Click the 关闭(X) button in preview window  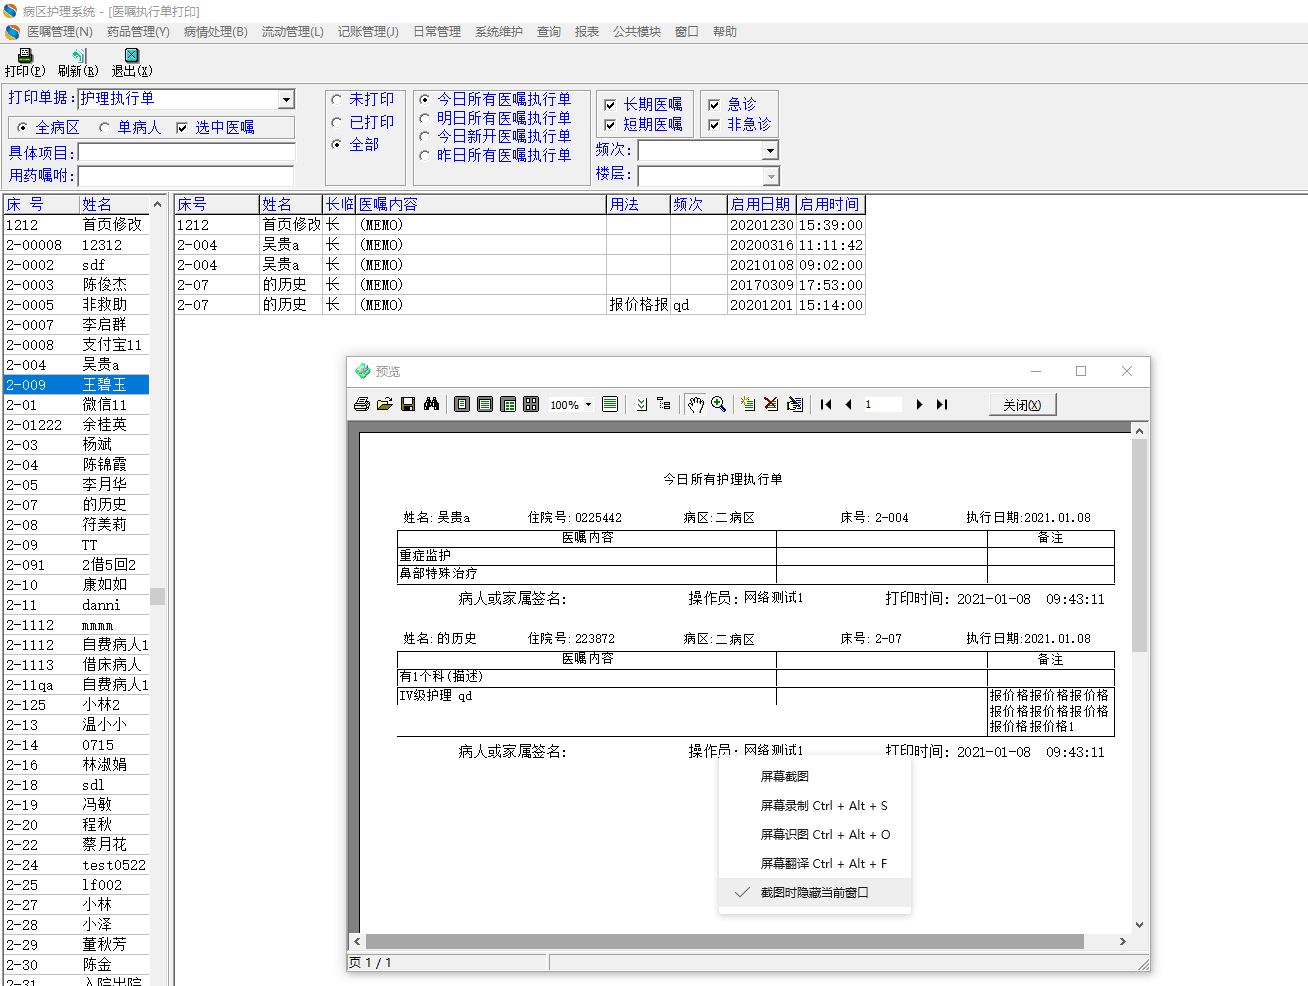1022,404
